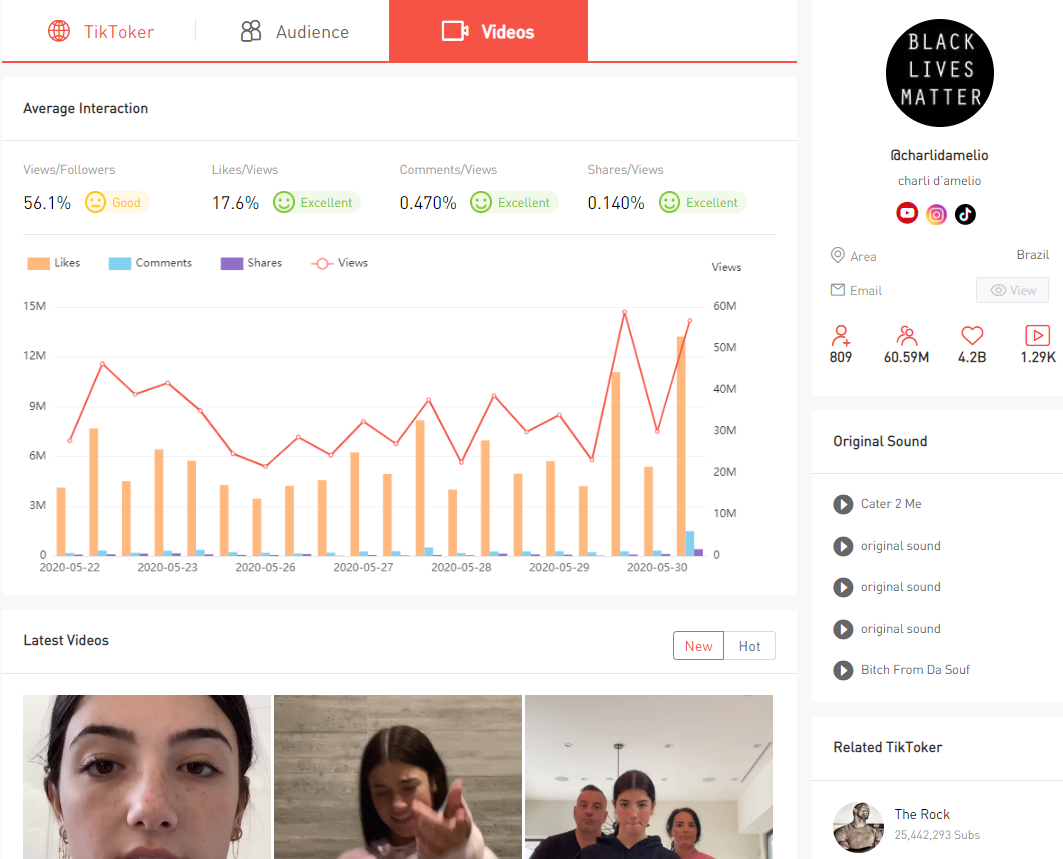This screenshot has height=859, width=1063.
Task: Click the Excellent smiley icon for Shares/Views
Action: (x=669, y=202)
